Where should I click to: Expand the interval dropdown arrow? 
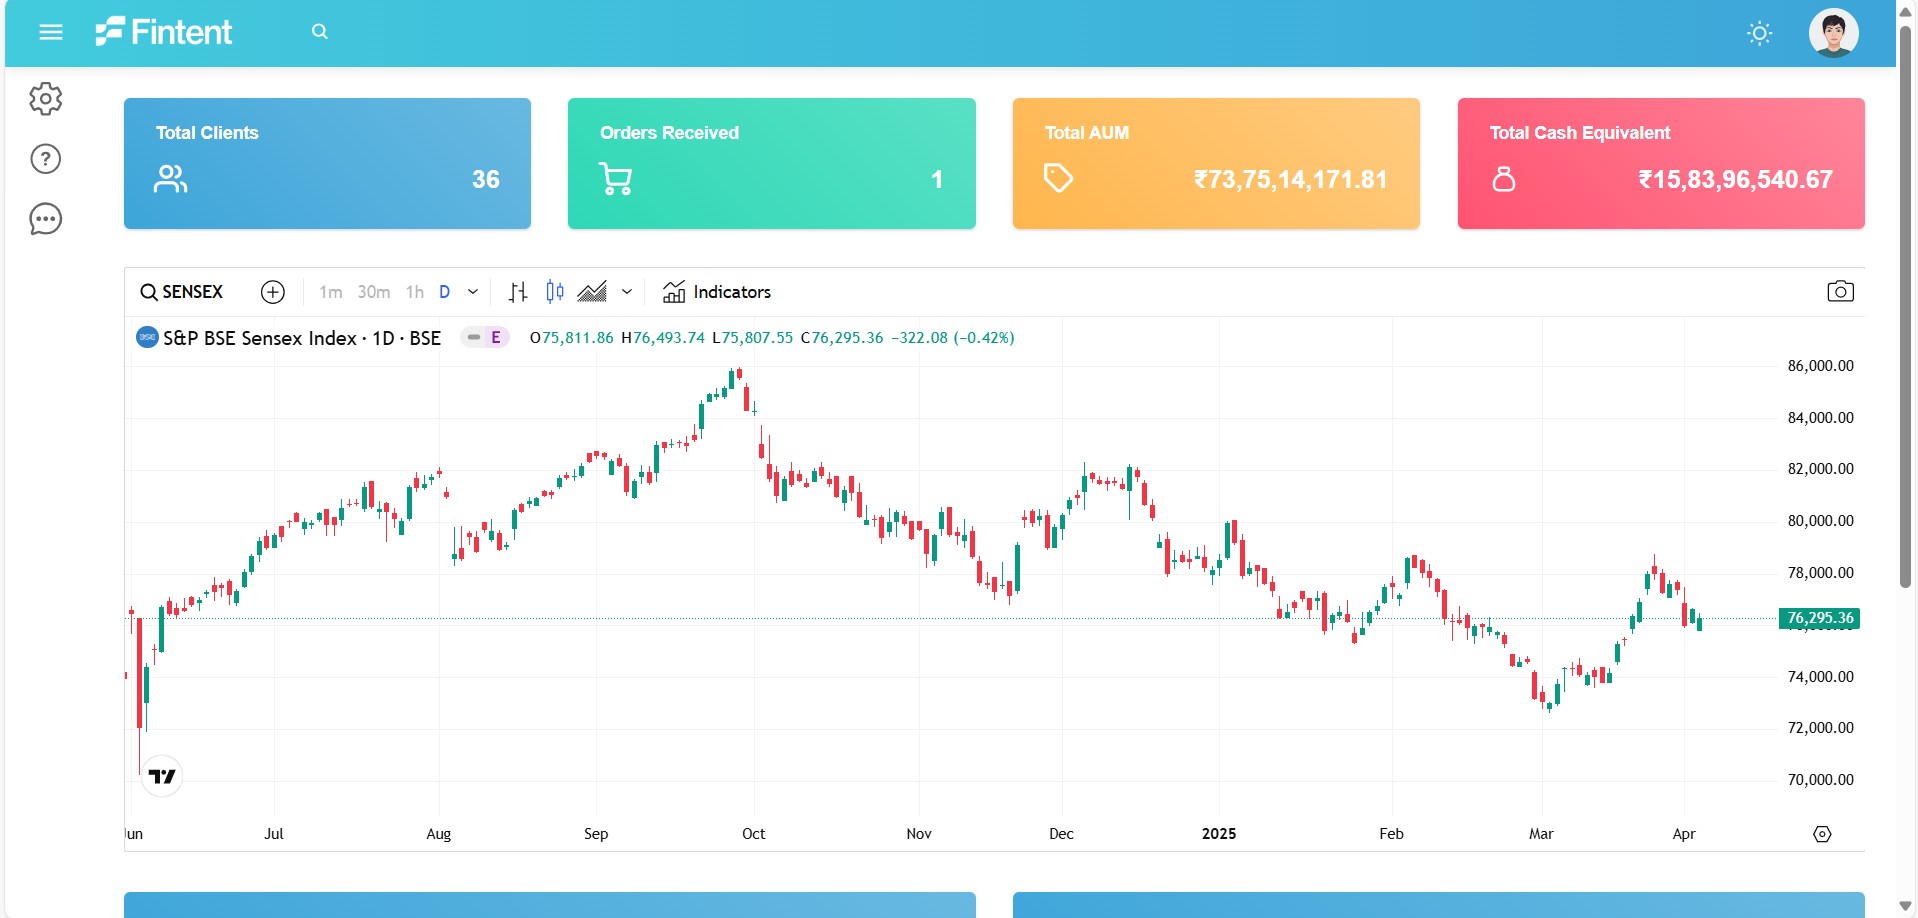473,292
